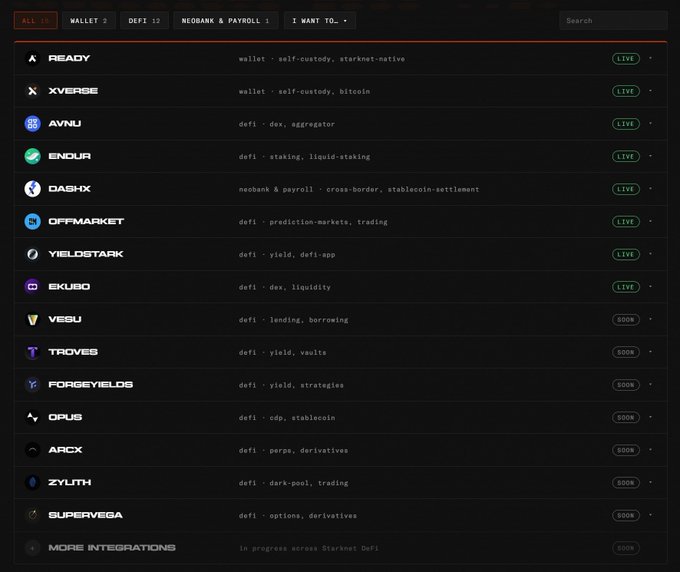Image resolution: width=680 pixels, height=572 pixels.
Task: Click the MORE INTEGRATIONS row title
Action: click(112, 548)
